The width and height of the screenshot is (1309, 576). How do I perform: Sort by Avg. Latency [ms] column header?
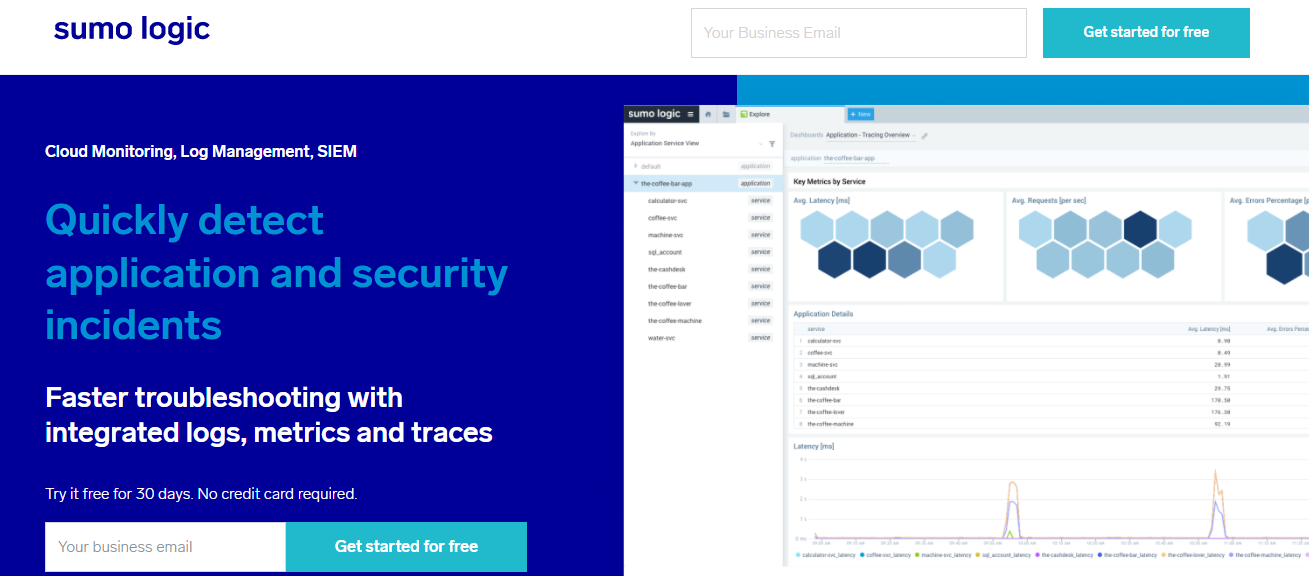[x=1209, y=328]
